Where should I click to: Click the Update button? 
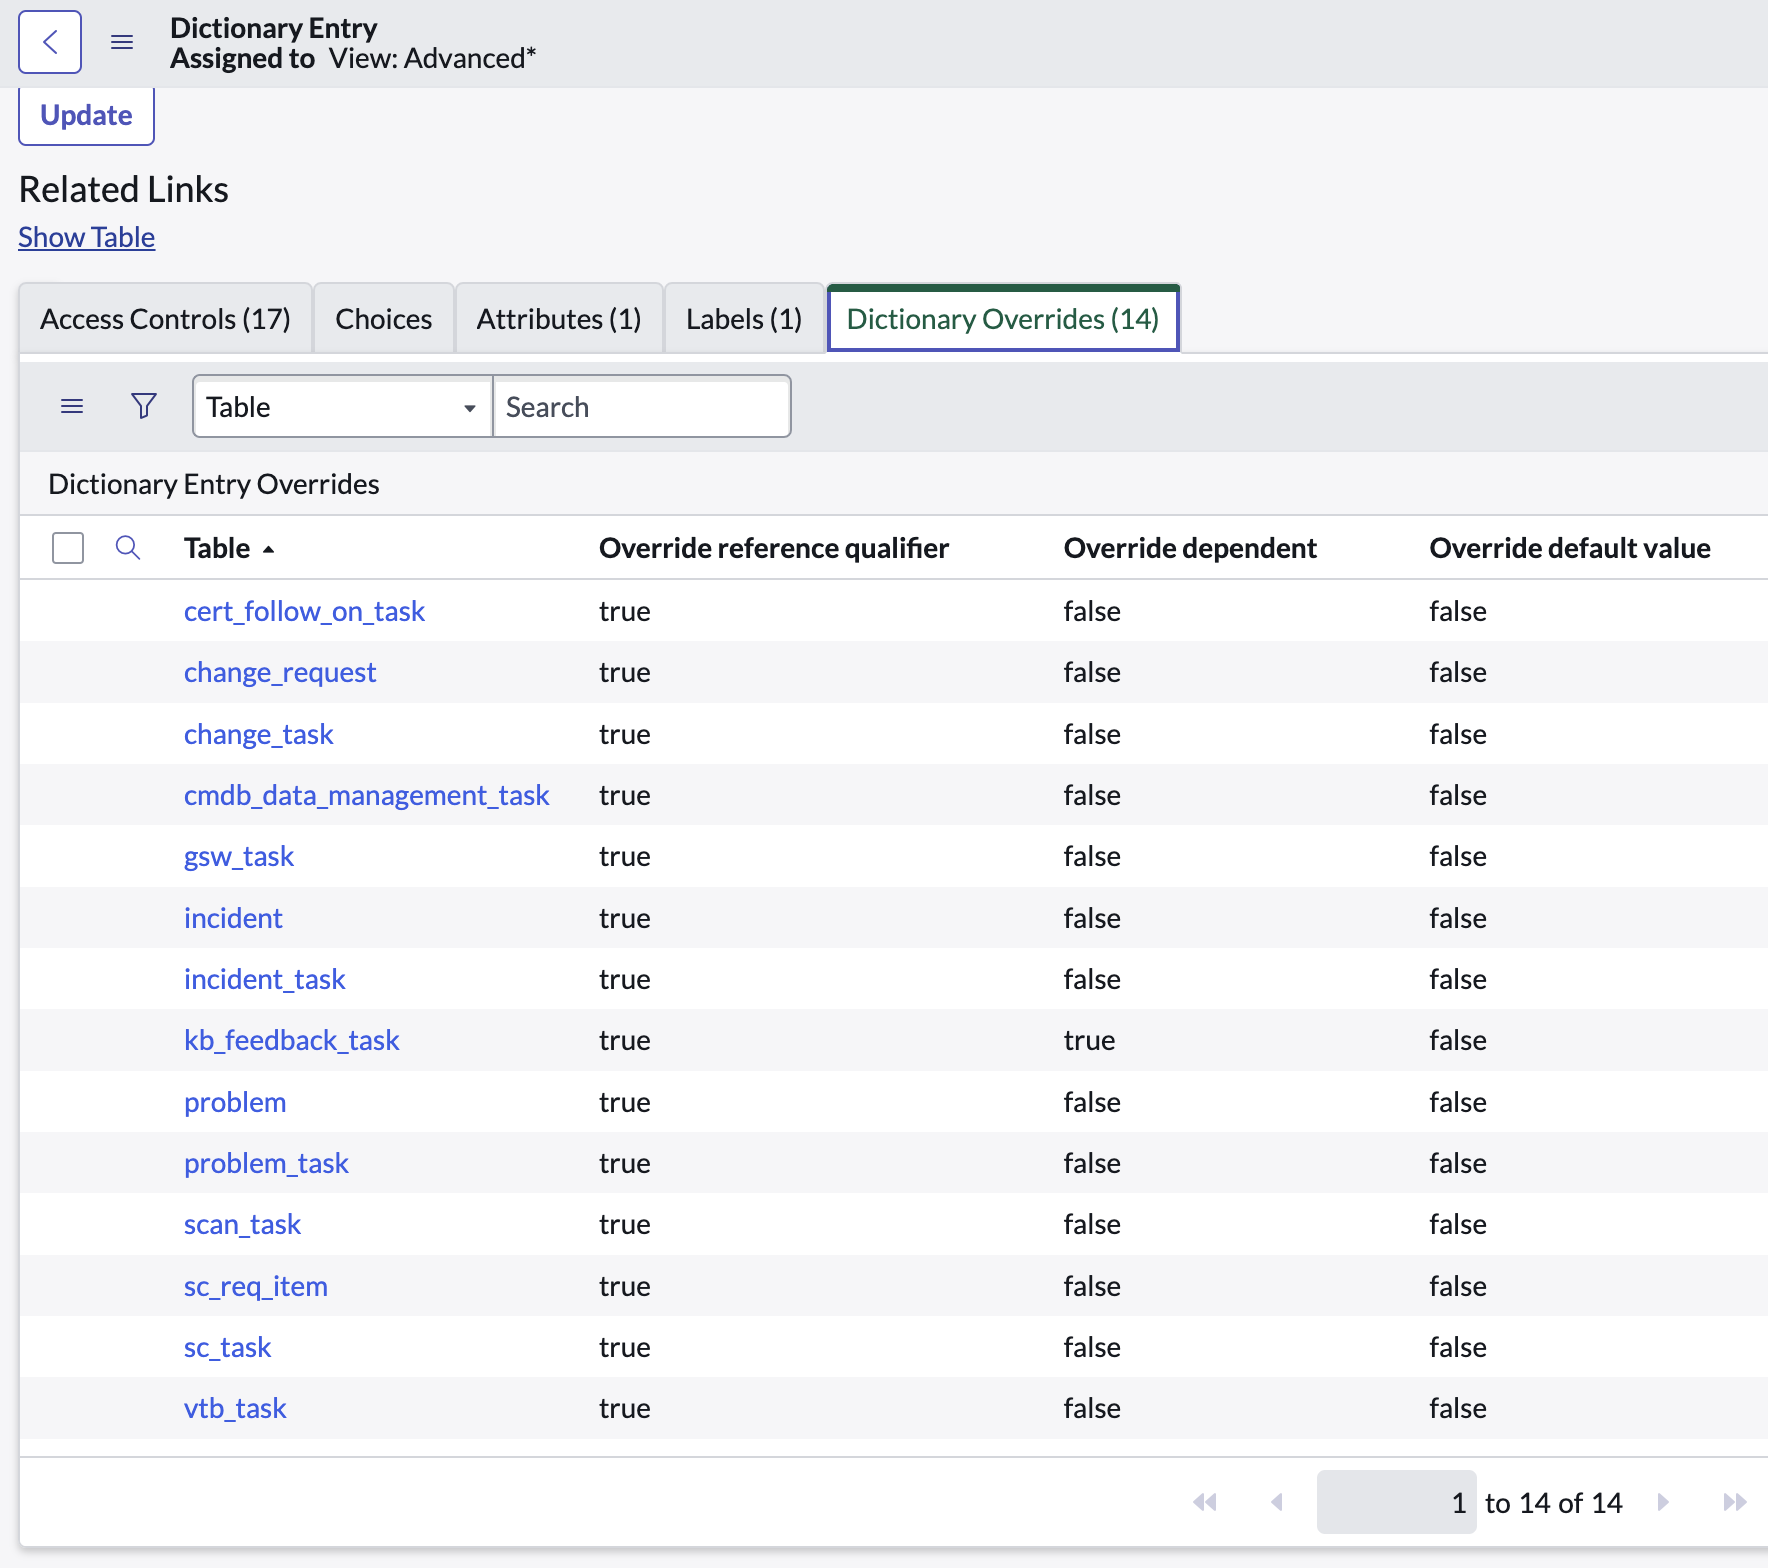tap(85, 115)
